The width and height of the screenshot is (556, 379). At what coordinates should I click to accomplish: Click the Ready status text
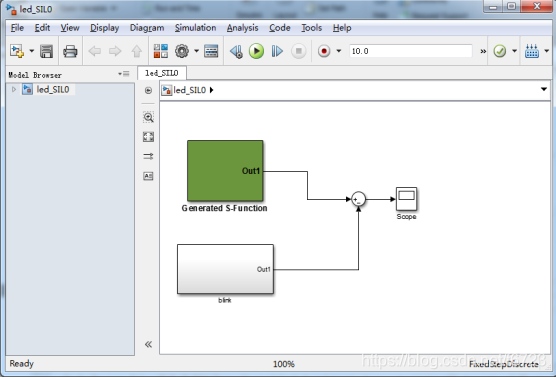click(x=22, y=364)
